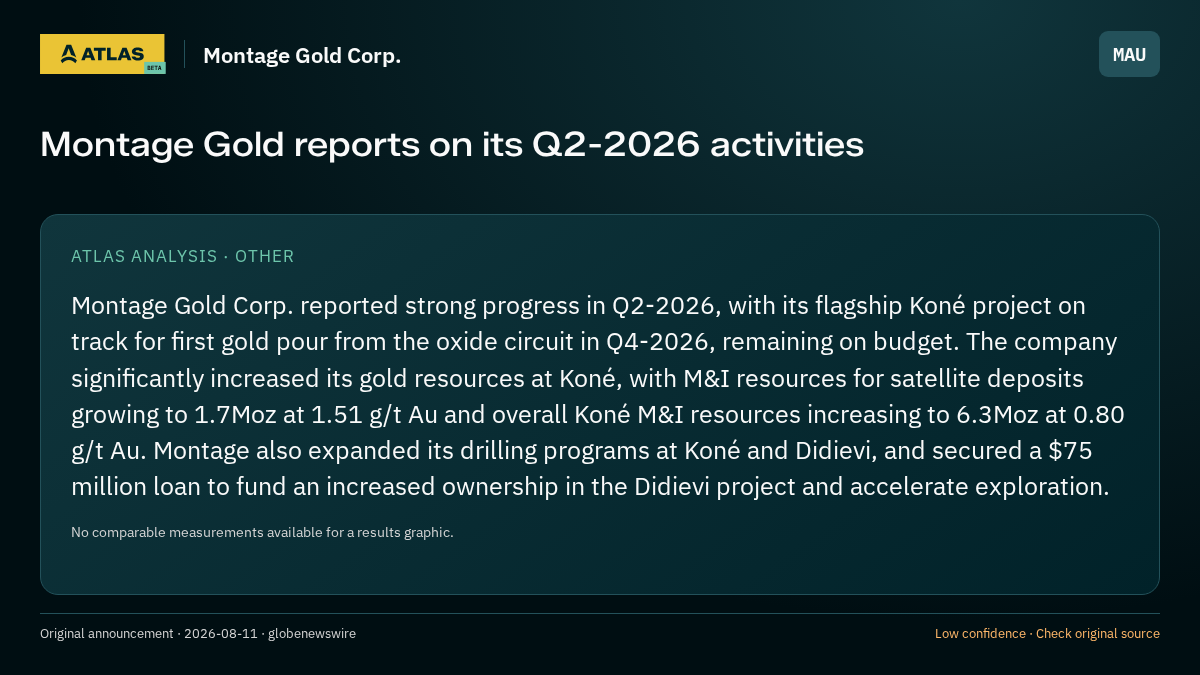
Task: Click the original announcement globenewswire footer text
Action: [x=198, y=633]
